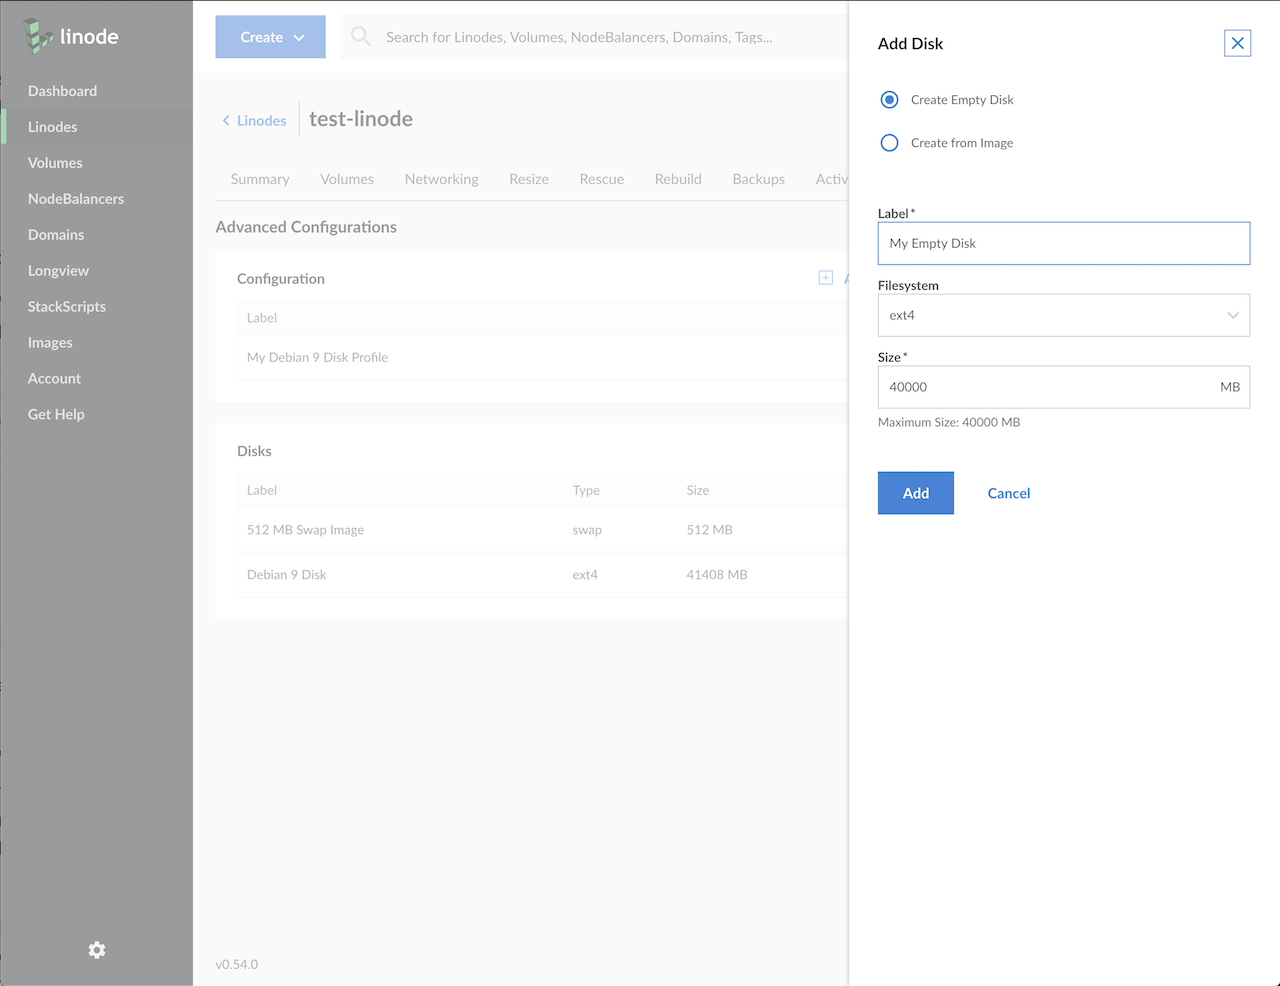Open settings via the gear icon
The width and height of the screenshot is (1280, 986).
[x=97, y=950]
